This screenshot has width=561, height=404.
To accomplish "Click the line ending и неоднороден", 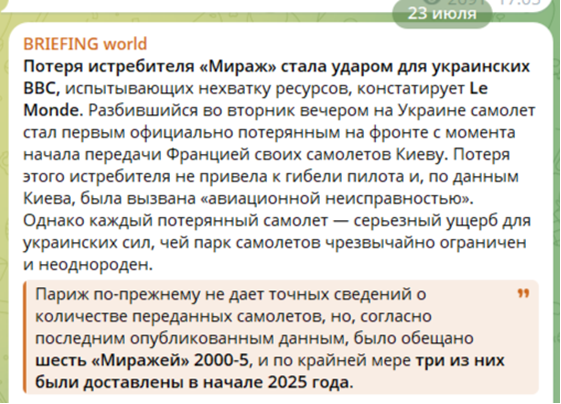I will [88, 264].
